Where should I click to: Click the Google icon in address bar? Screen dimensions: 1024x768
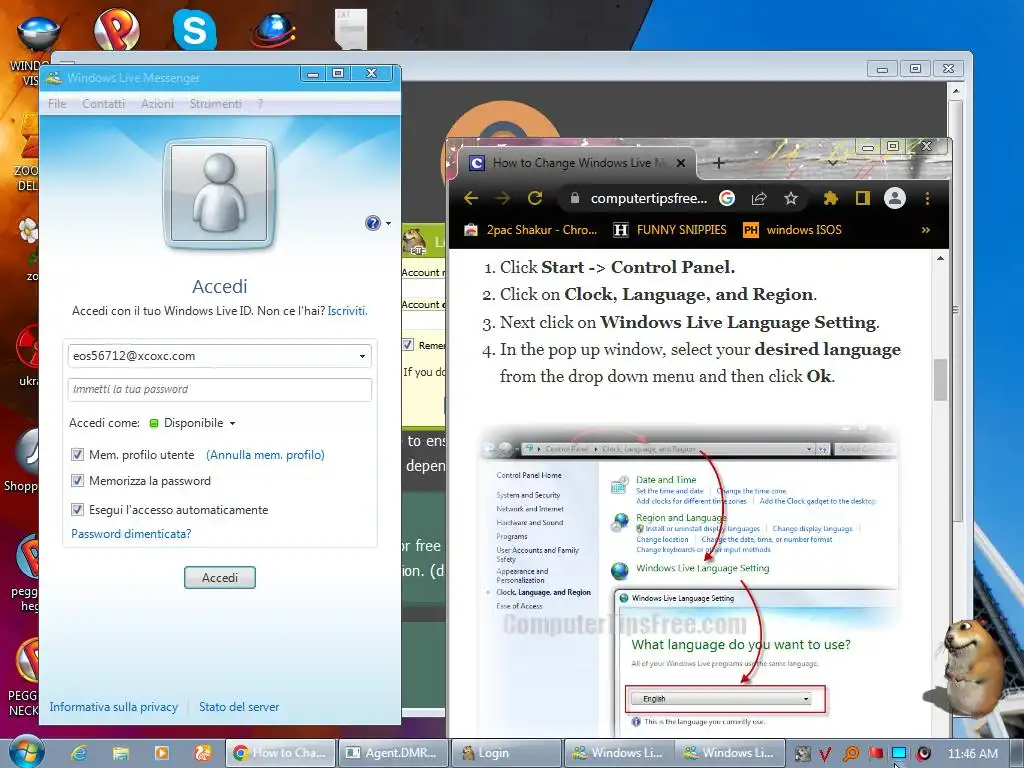727,198
